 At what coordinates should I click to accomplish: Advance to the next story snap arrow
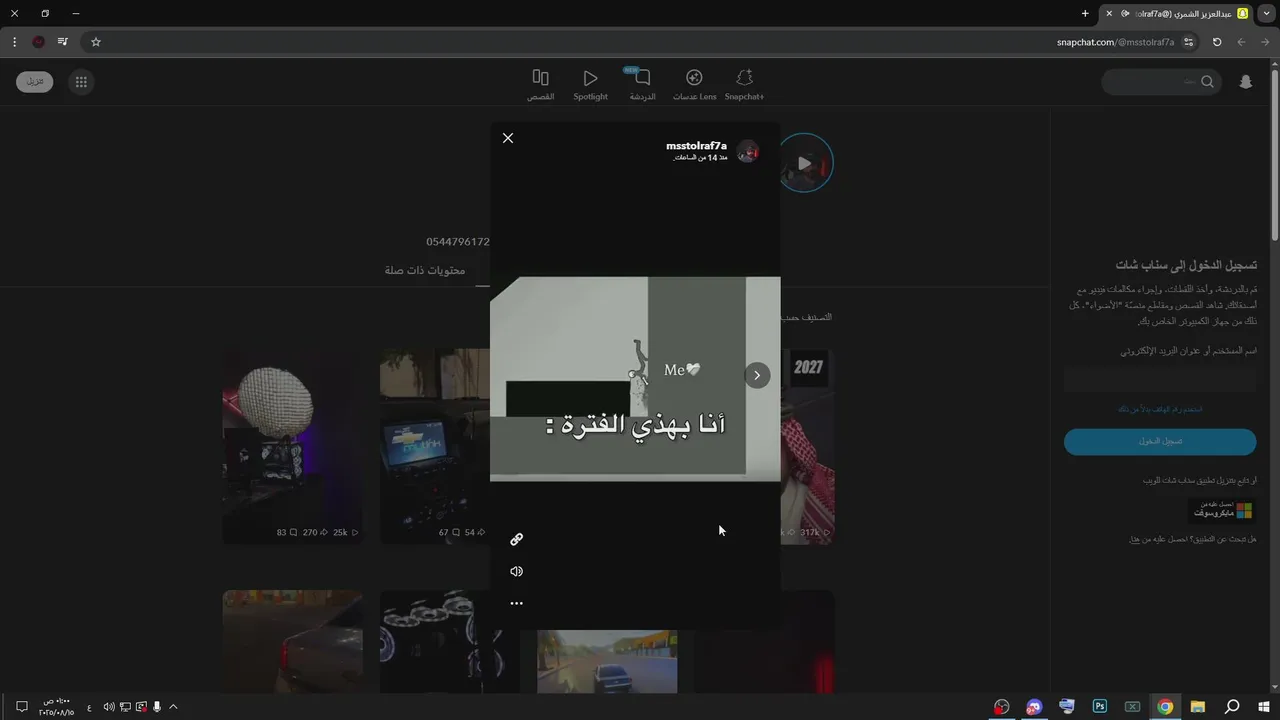pyautogui.click(x=757, y=375)
